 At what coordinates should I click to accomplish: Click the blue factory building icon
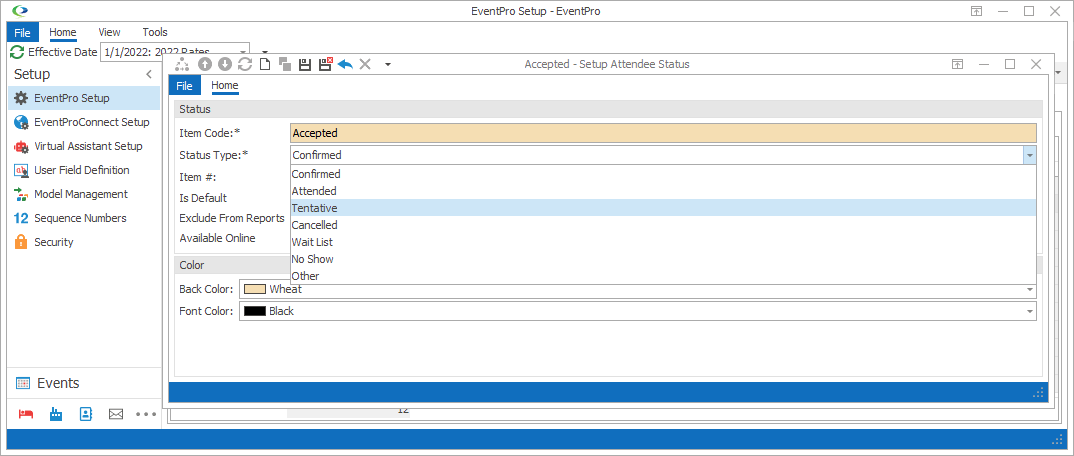click(55, 414)
